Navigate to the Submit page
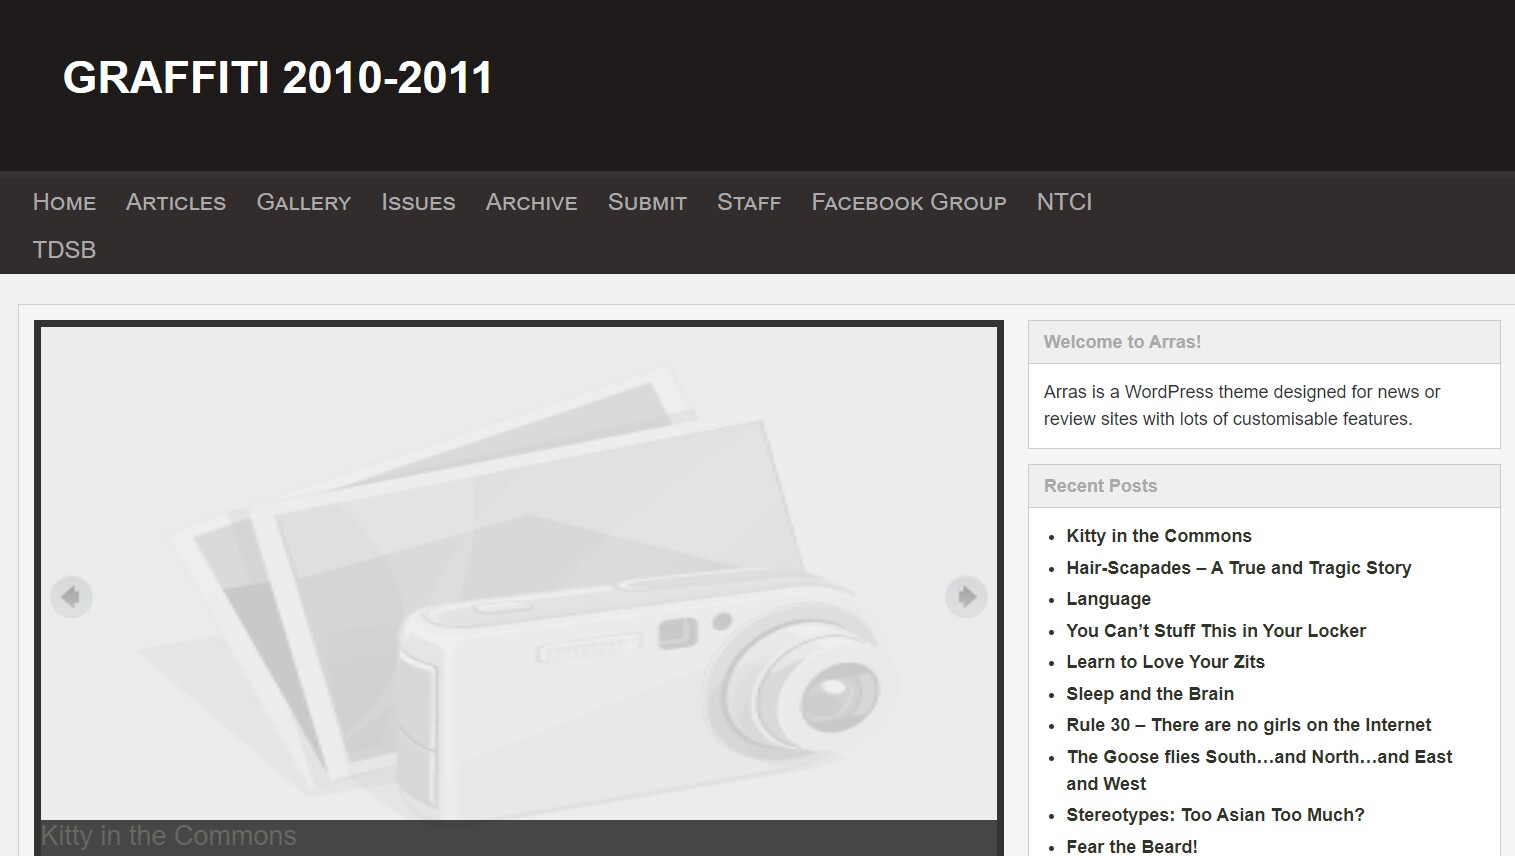The height and width of the screenshot is (856, 1515). [x=647, y=202]
